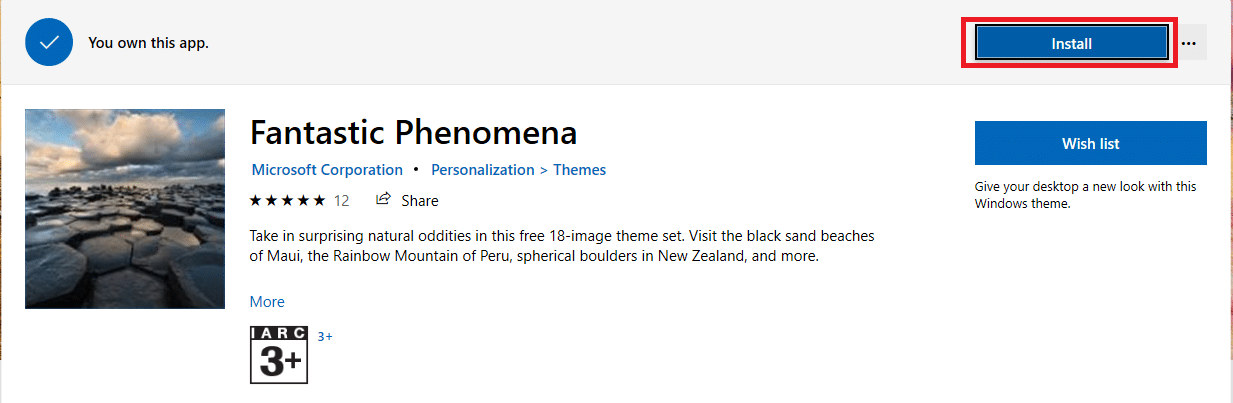Image resolution: width=1233 pixels, height=403 pixels.
Task: Go to the Personalization category
Action: (x=482, y=170)
